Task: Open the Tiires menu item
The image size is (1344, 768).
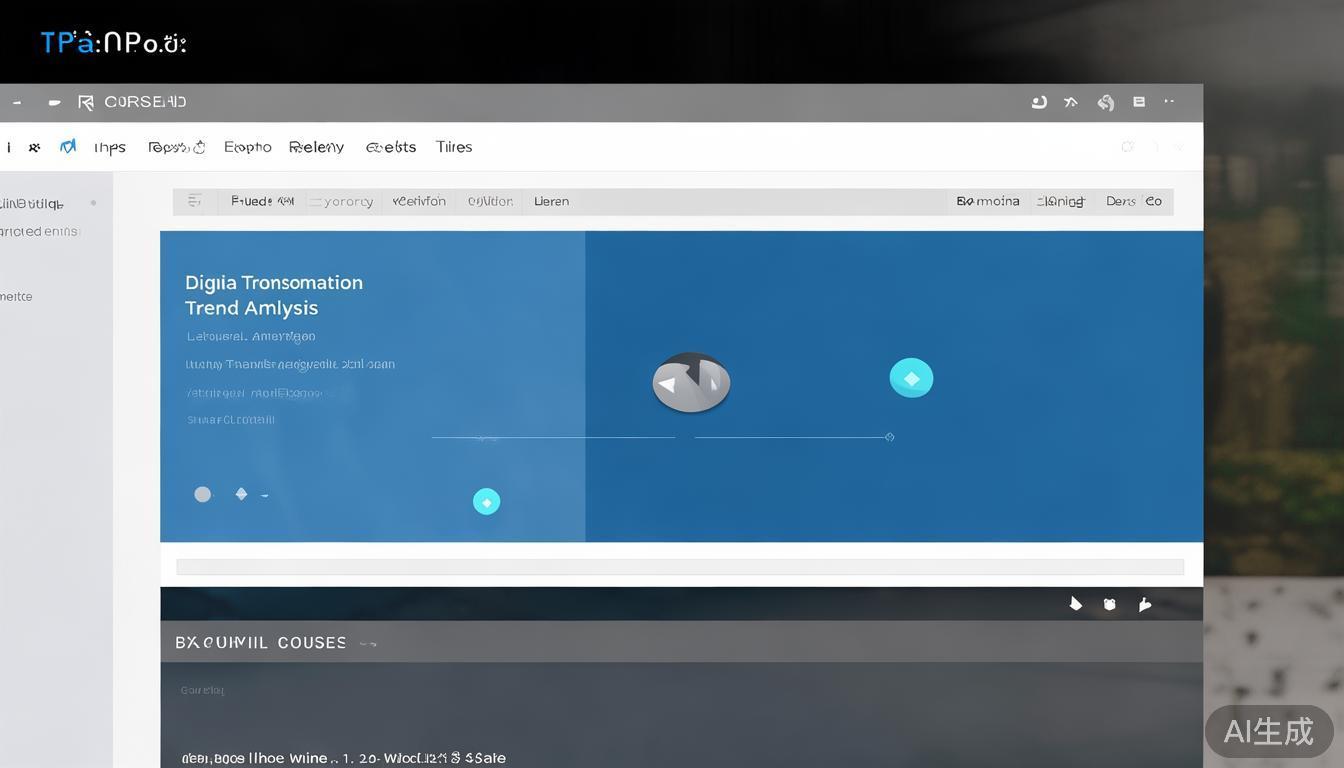Action: click(454, 147)
